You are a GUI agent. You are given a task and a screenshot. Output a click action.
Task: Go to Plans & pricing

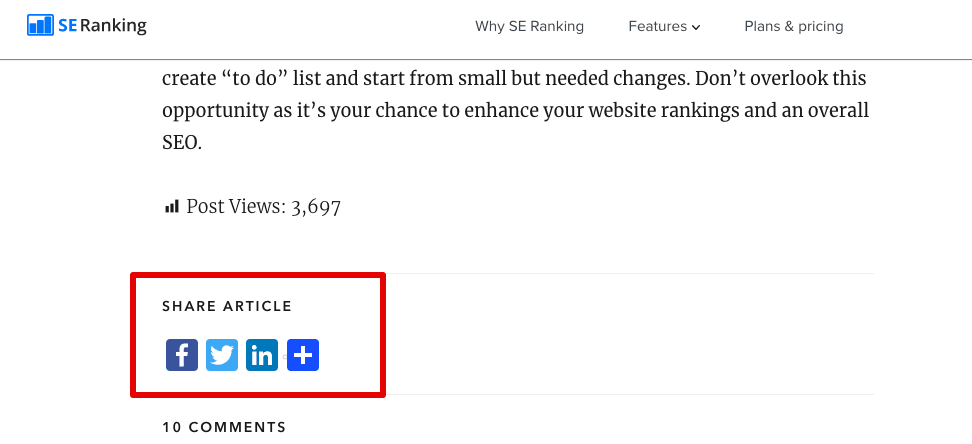coord(793,26)
